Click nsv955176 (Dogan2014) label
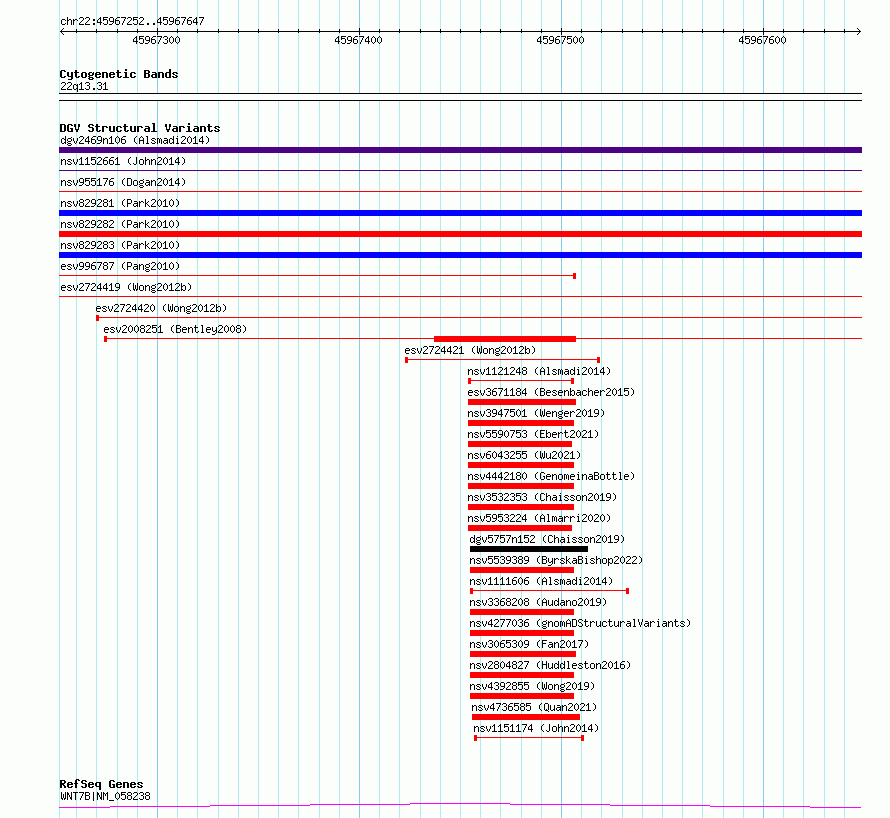Screen dimensions: 890x818 click(123, 182)
